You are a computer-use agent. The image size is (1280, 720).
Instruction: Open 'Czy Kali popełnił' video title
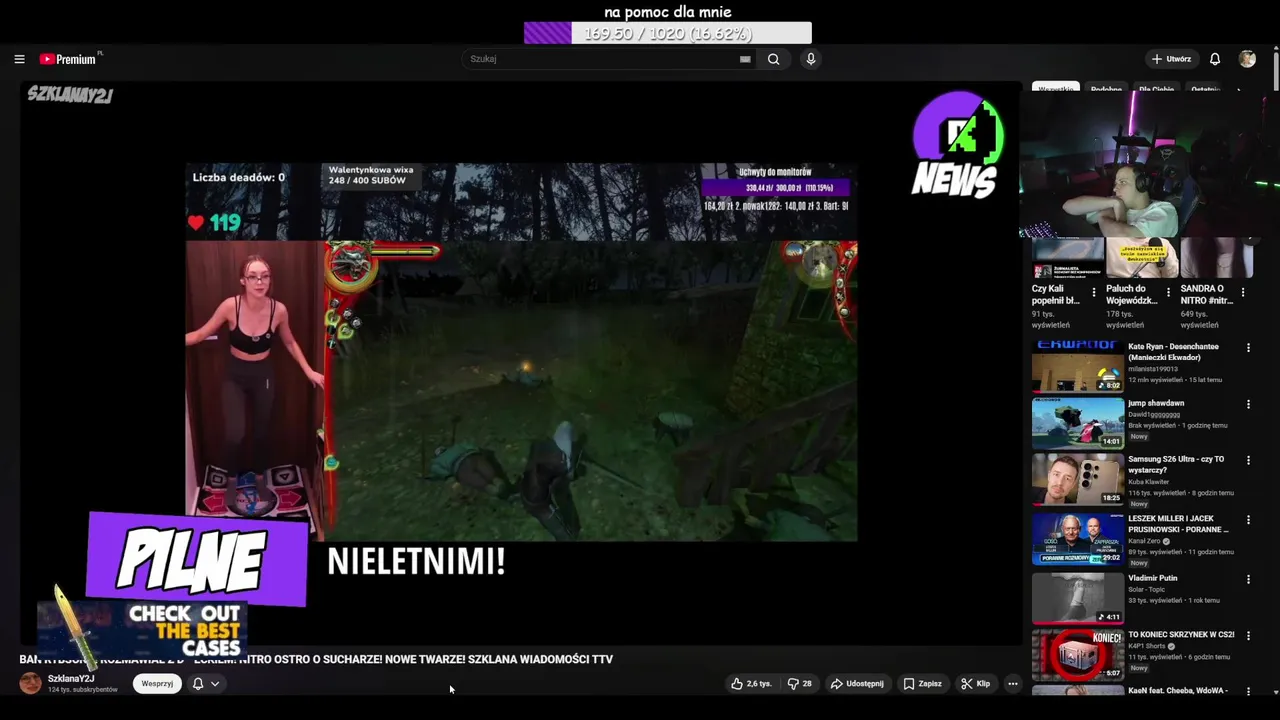1056,294
